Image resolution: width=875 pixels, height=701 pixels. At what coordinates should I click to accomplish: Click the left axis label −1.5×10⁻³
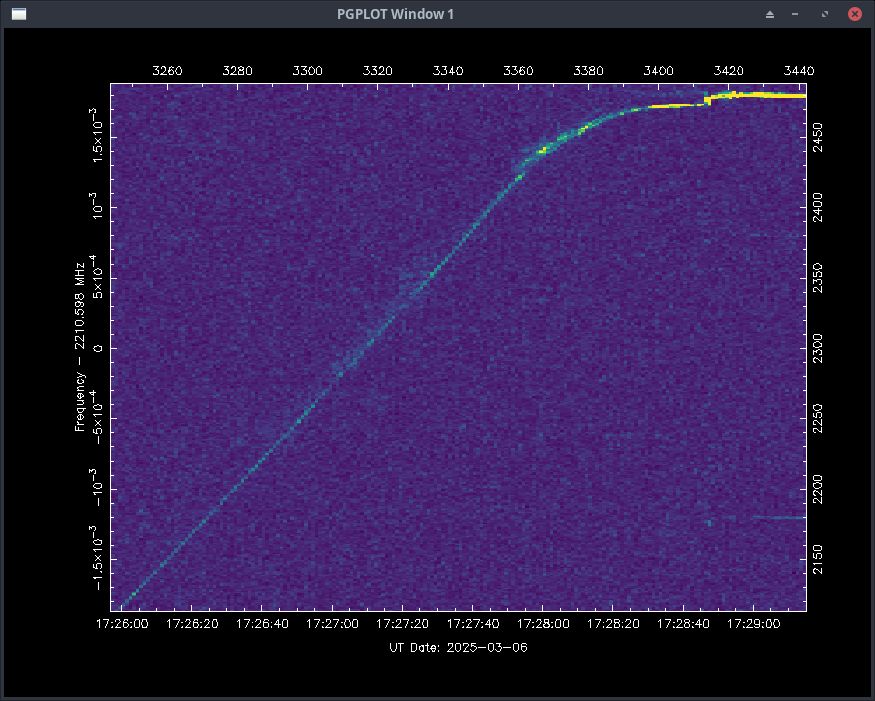point(97,558)
